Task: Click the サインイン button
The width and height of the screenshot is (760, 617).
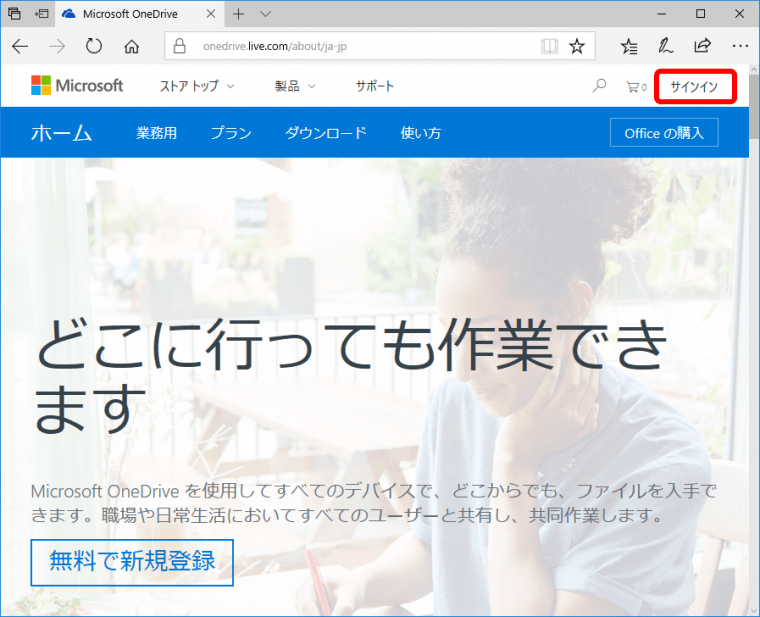Action: 695,86
